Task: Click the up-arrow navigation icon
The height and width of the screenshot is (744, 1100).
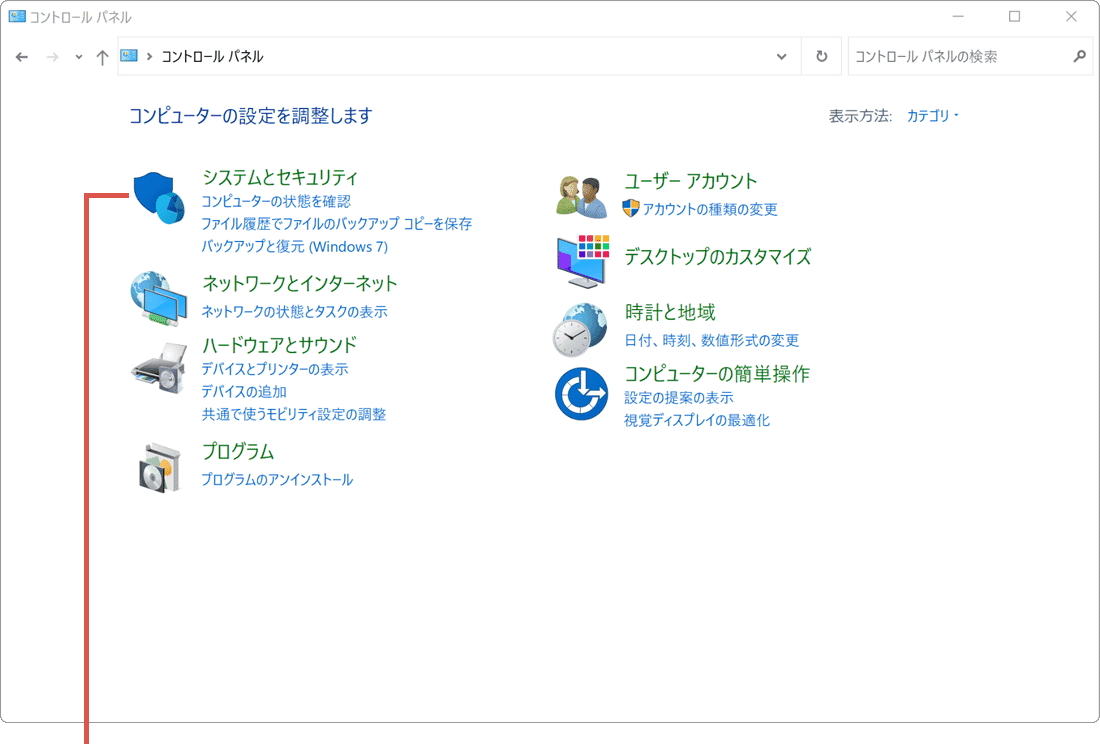Action: 102,56
